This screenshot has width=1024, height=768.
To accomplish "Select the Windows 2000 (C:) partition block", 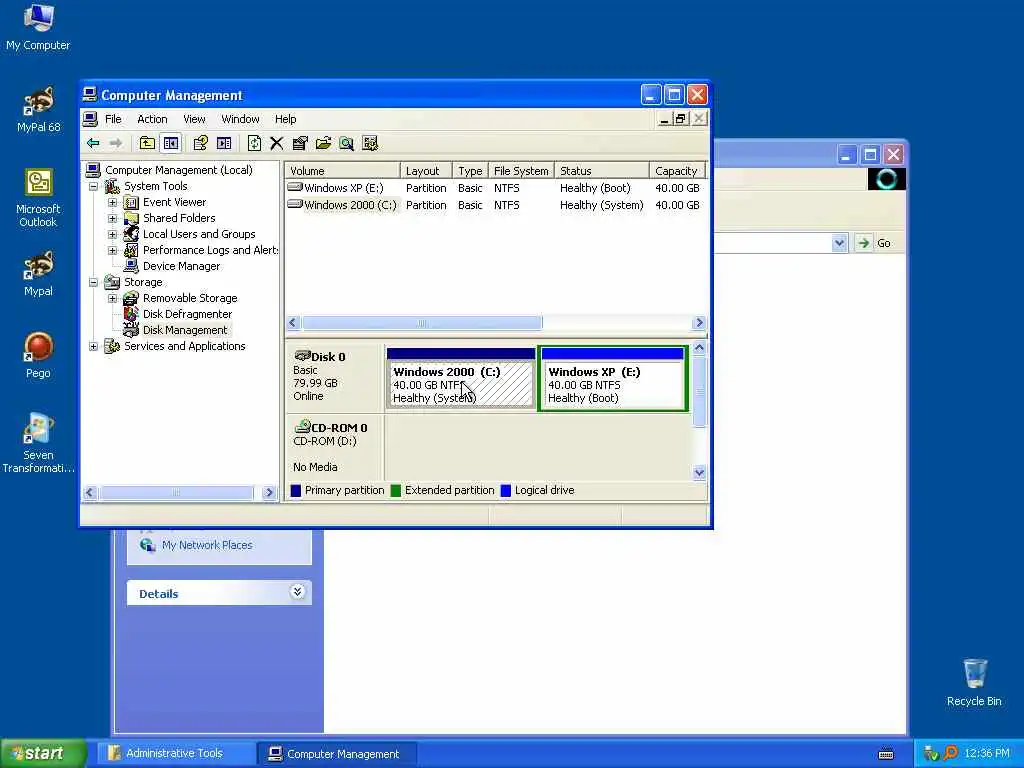I will [461, 379].
